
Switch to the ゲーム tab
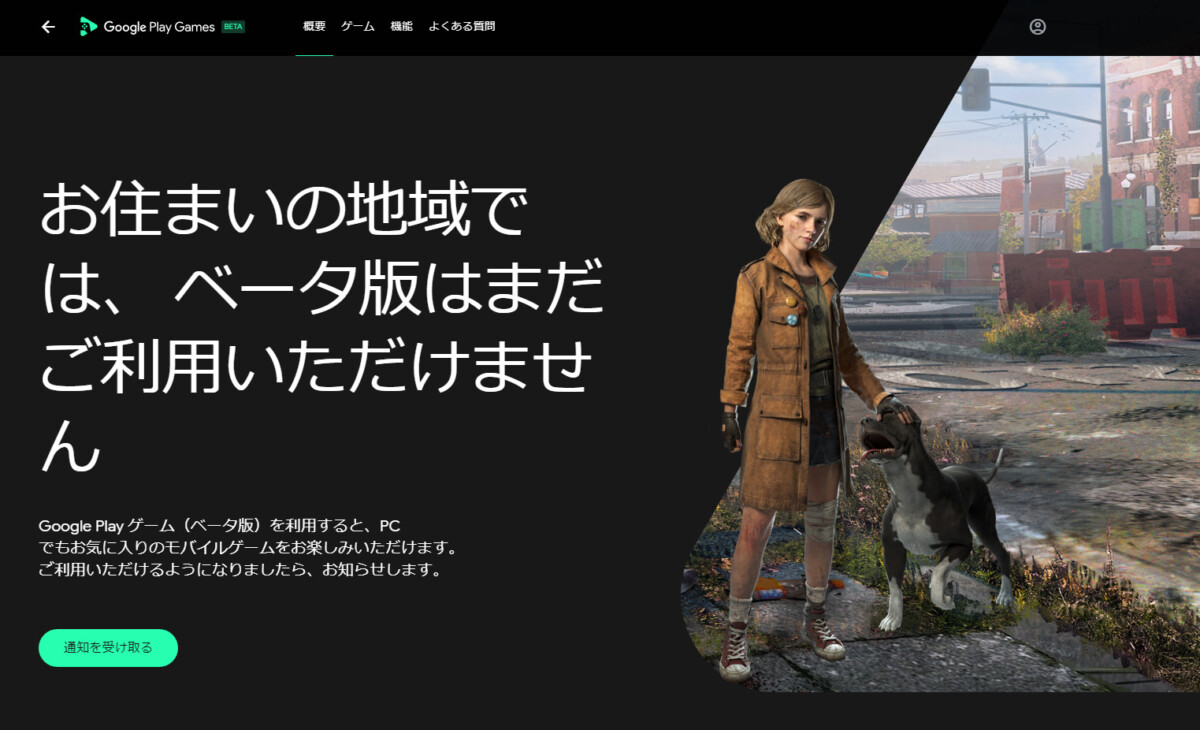tap(358, 27)
